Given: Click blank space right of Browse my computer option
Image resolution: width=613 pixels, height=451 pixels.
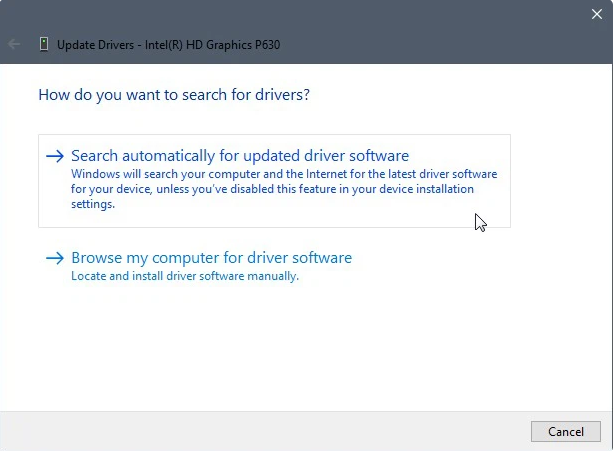Looking at the screenshot, I should (450, 265).
